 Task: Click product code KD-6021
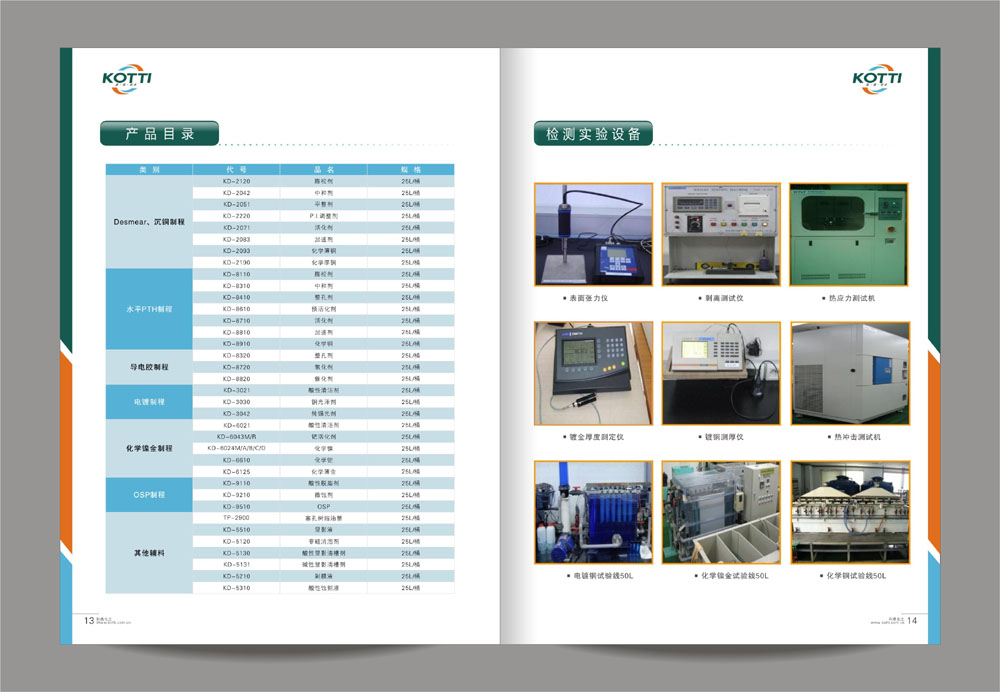pos(237,425)
